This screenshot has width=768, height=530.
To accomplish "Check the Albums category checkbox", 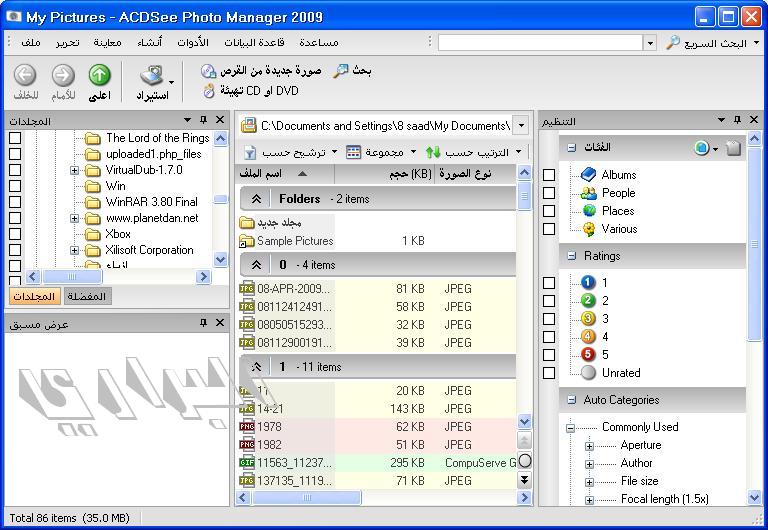I will [549, 175].
